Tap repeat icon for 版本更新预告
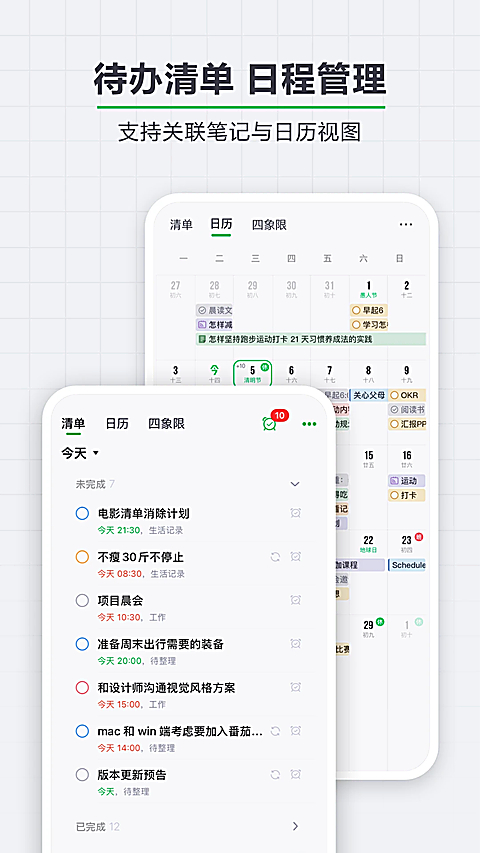The image size is (480, 853). pos(275,774)
